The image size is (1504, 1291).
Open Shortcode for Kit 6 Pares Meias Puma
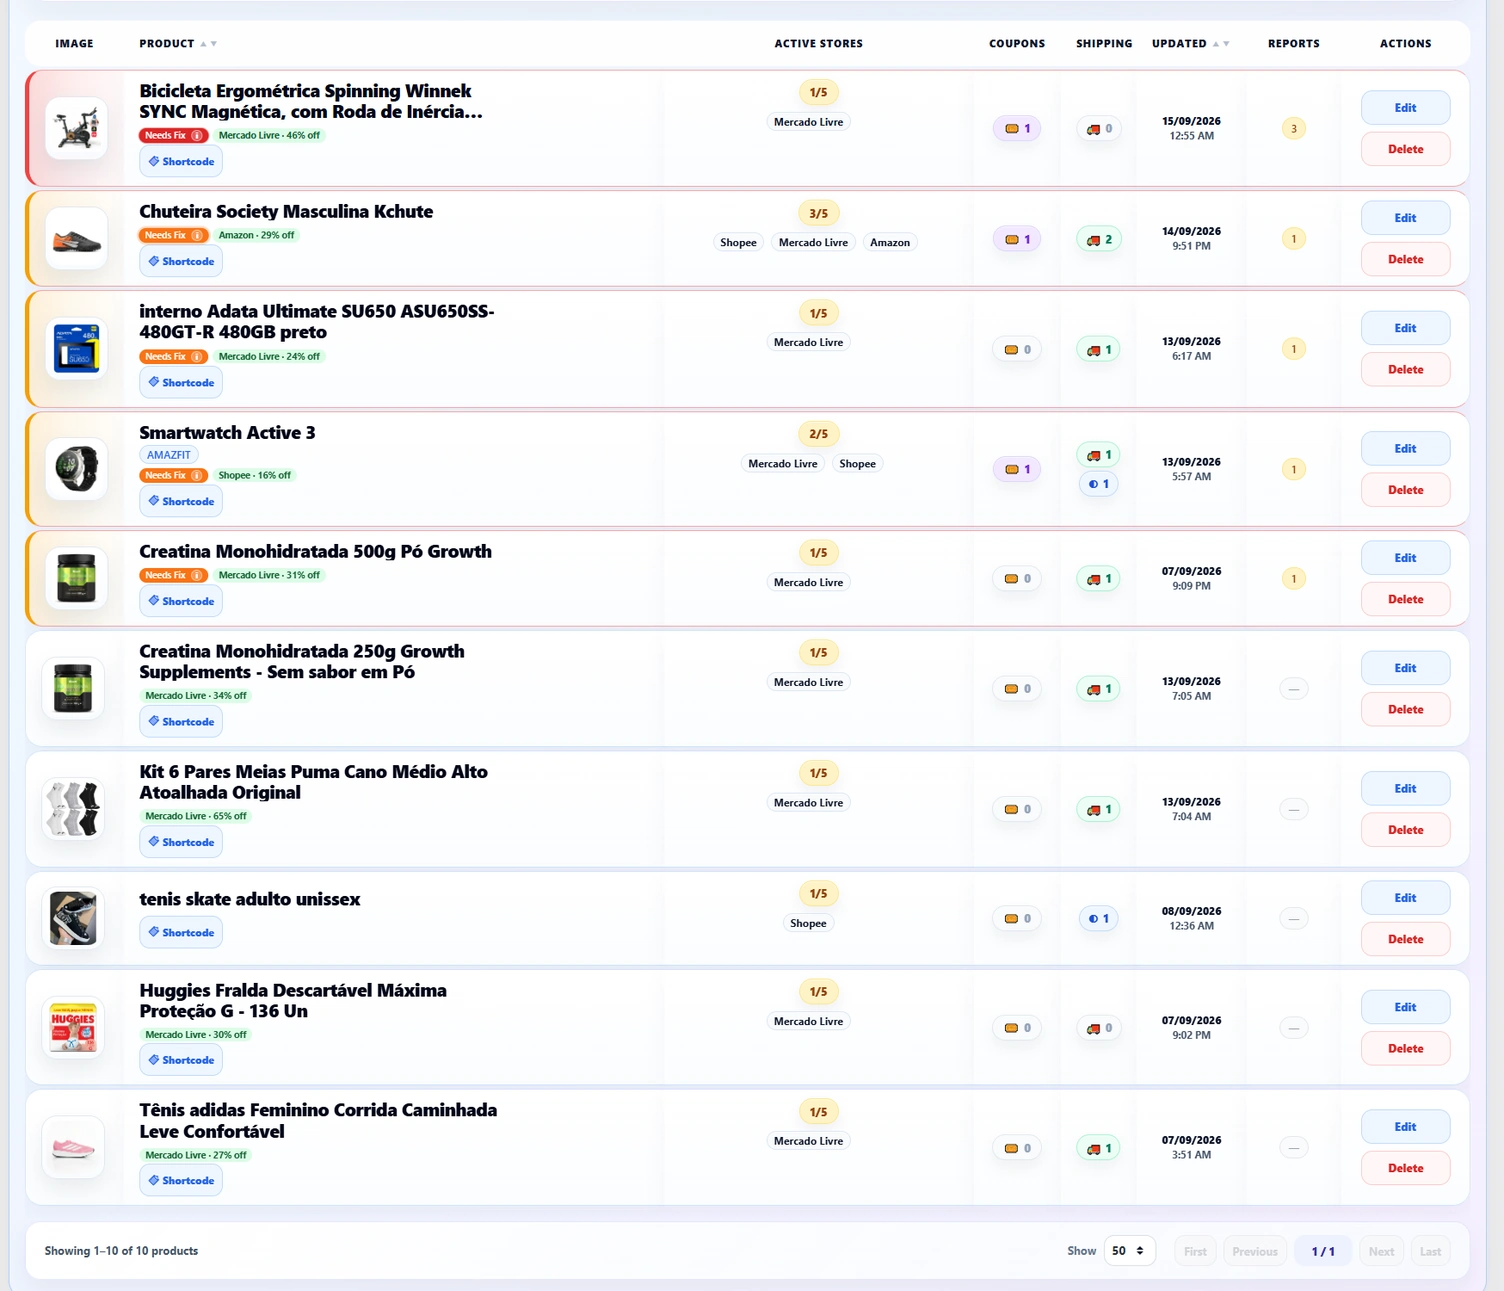point(181,843)
